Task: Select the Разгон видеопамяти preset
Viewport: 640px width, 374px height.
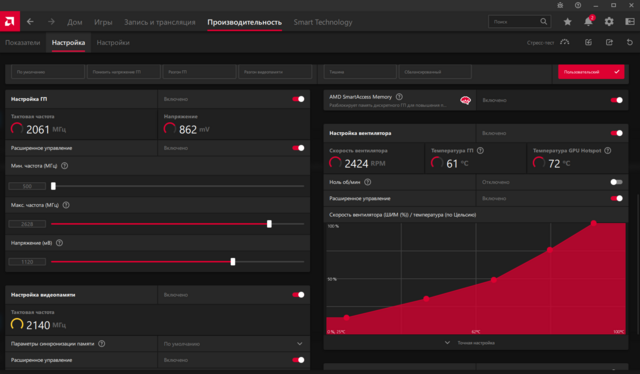Action: (x=275, y=72)
